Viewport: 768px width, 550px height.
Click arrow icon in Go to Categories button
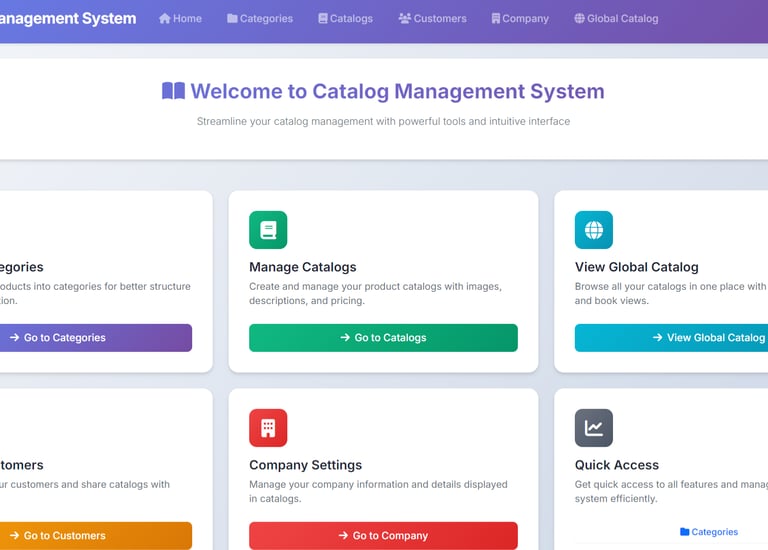15,337
